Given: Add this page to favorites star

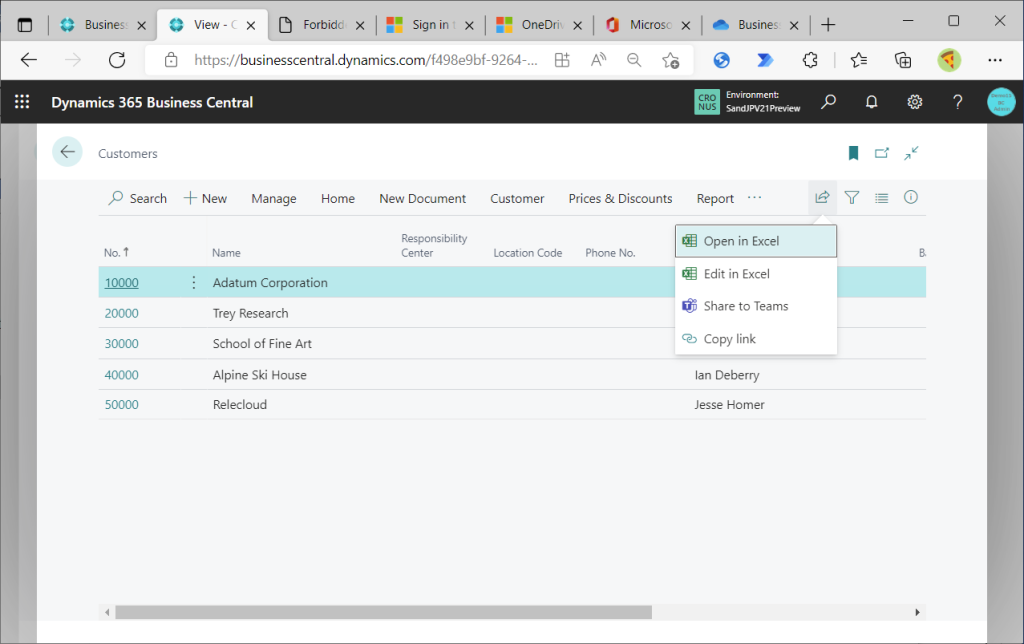Looking at the screenshot, I should pyautogui.click(x=671, y=60).
